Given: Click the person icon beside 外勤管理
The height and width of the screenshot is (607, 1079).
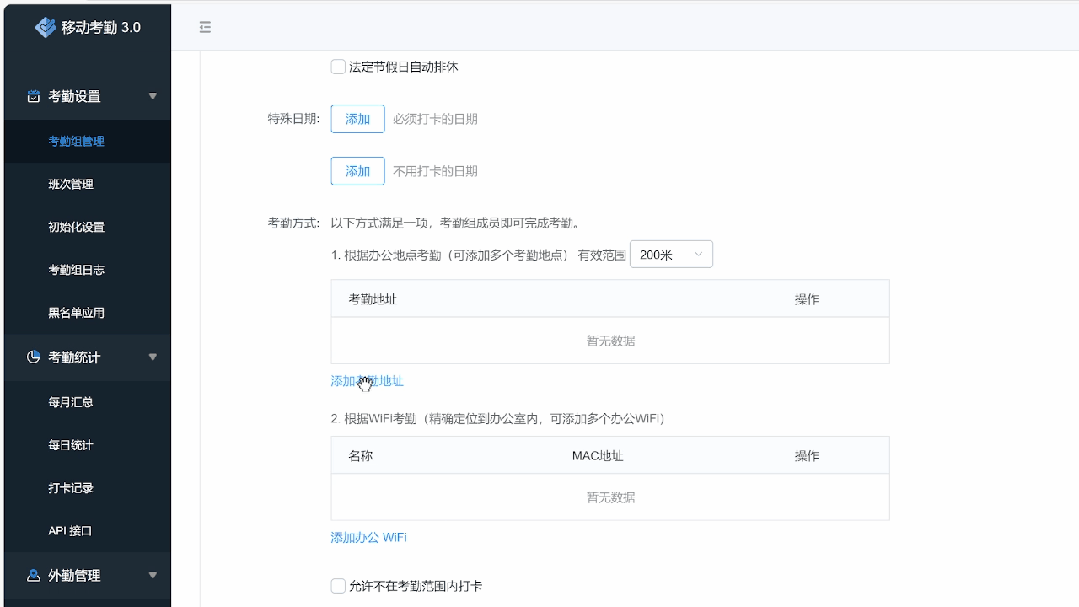Looking at the screenshot, I should pos(31,575).
